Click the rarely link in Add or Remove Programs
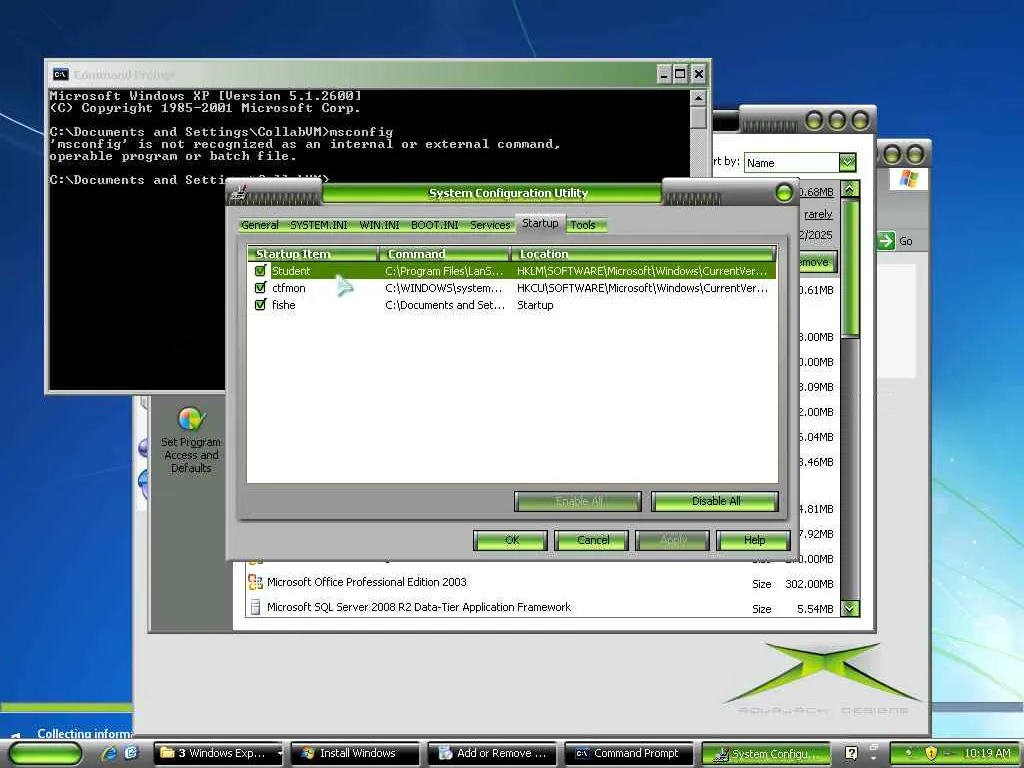 coord(818,214)
